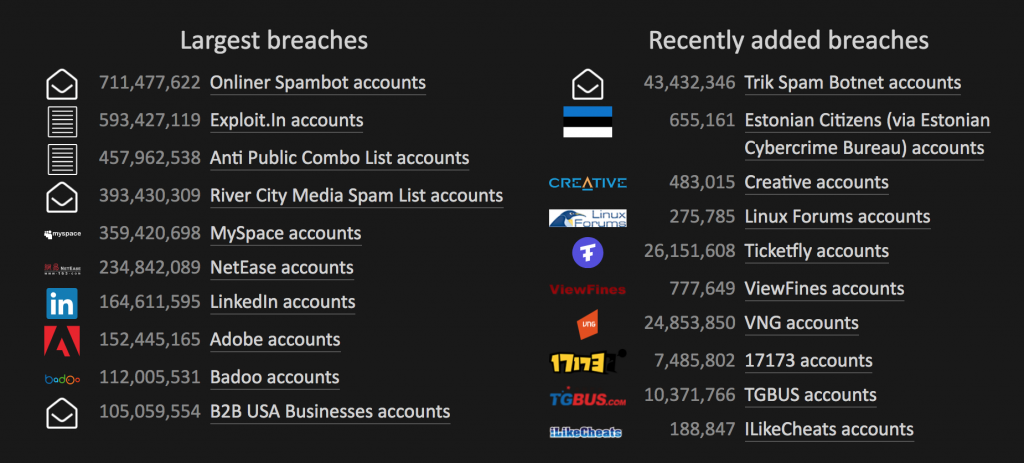Open the Onliner Spambot accounts link
Image resolution: width=1024 pixels, height=463 pixels.
click(x=318, y=83)
